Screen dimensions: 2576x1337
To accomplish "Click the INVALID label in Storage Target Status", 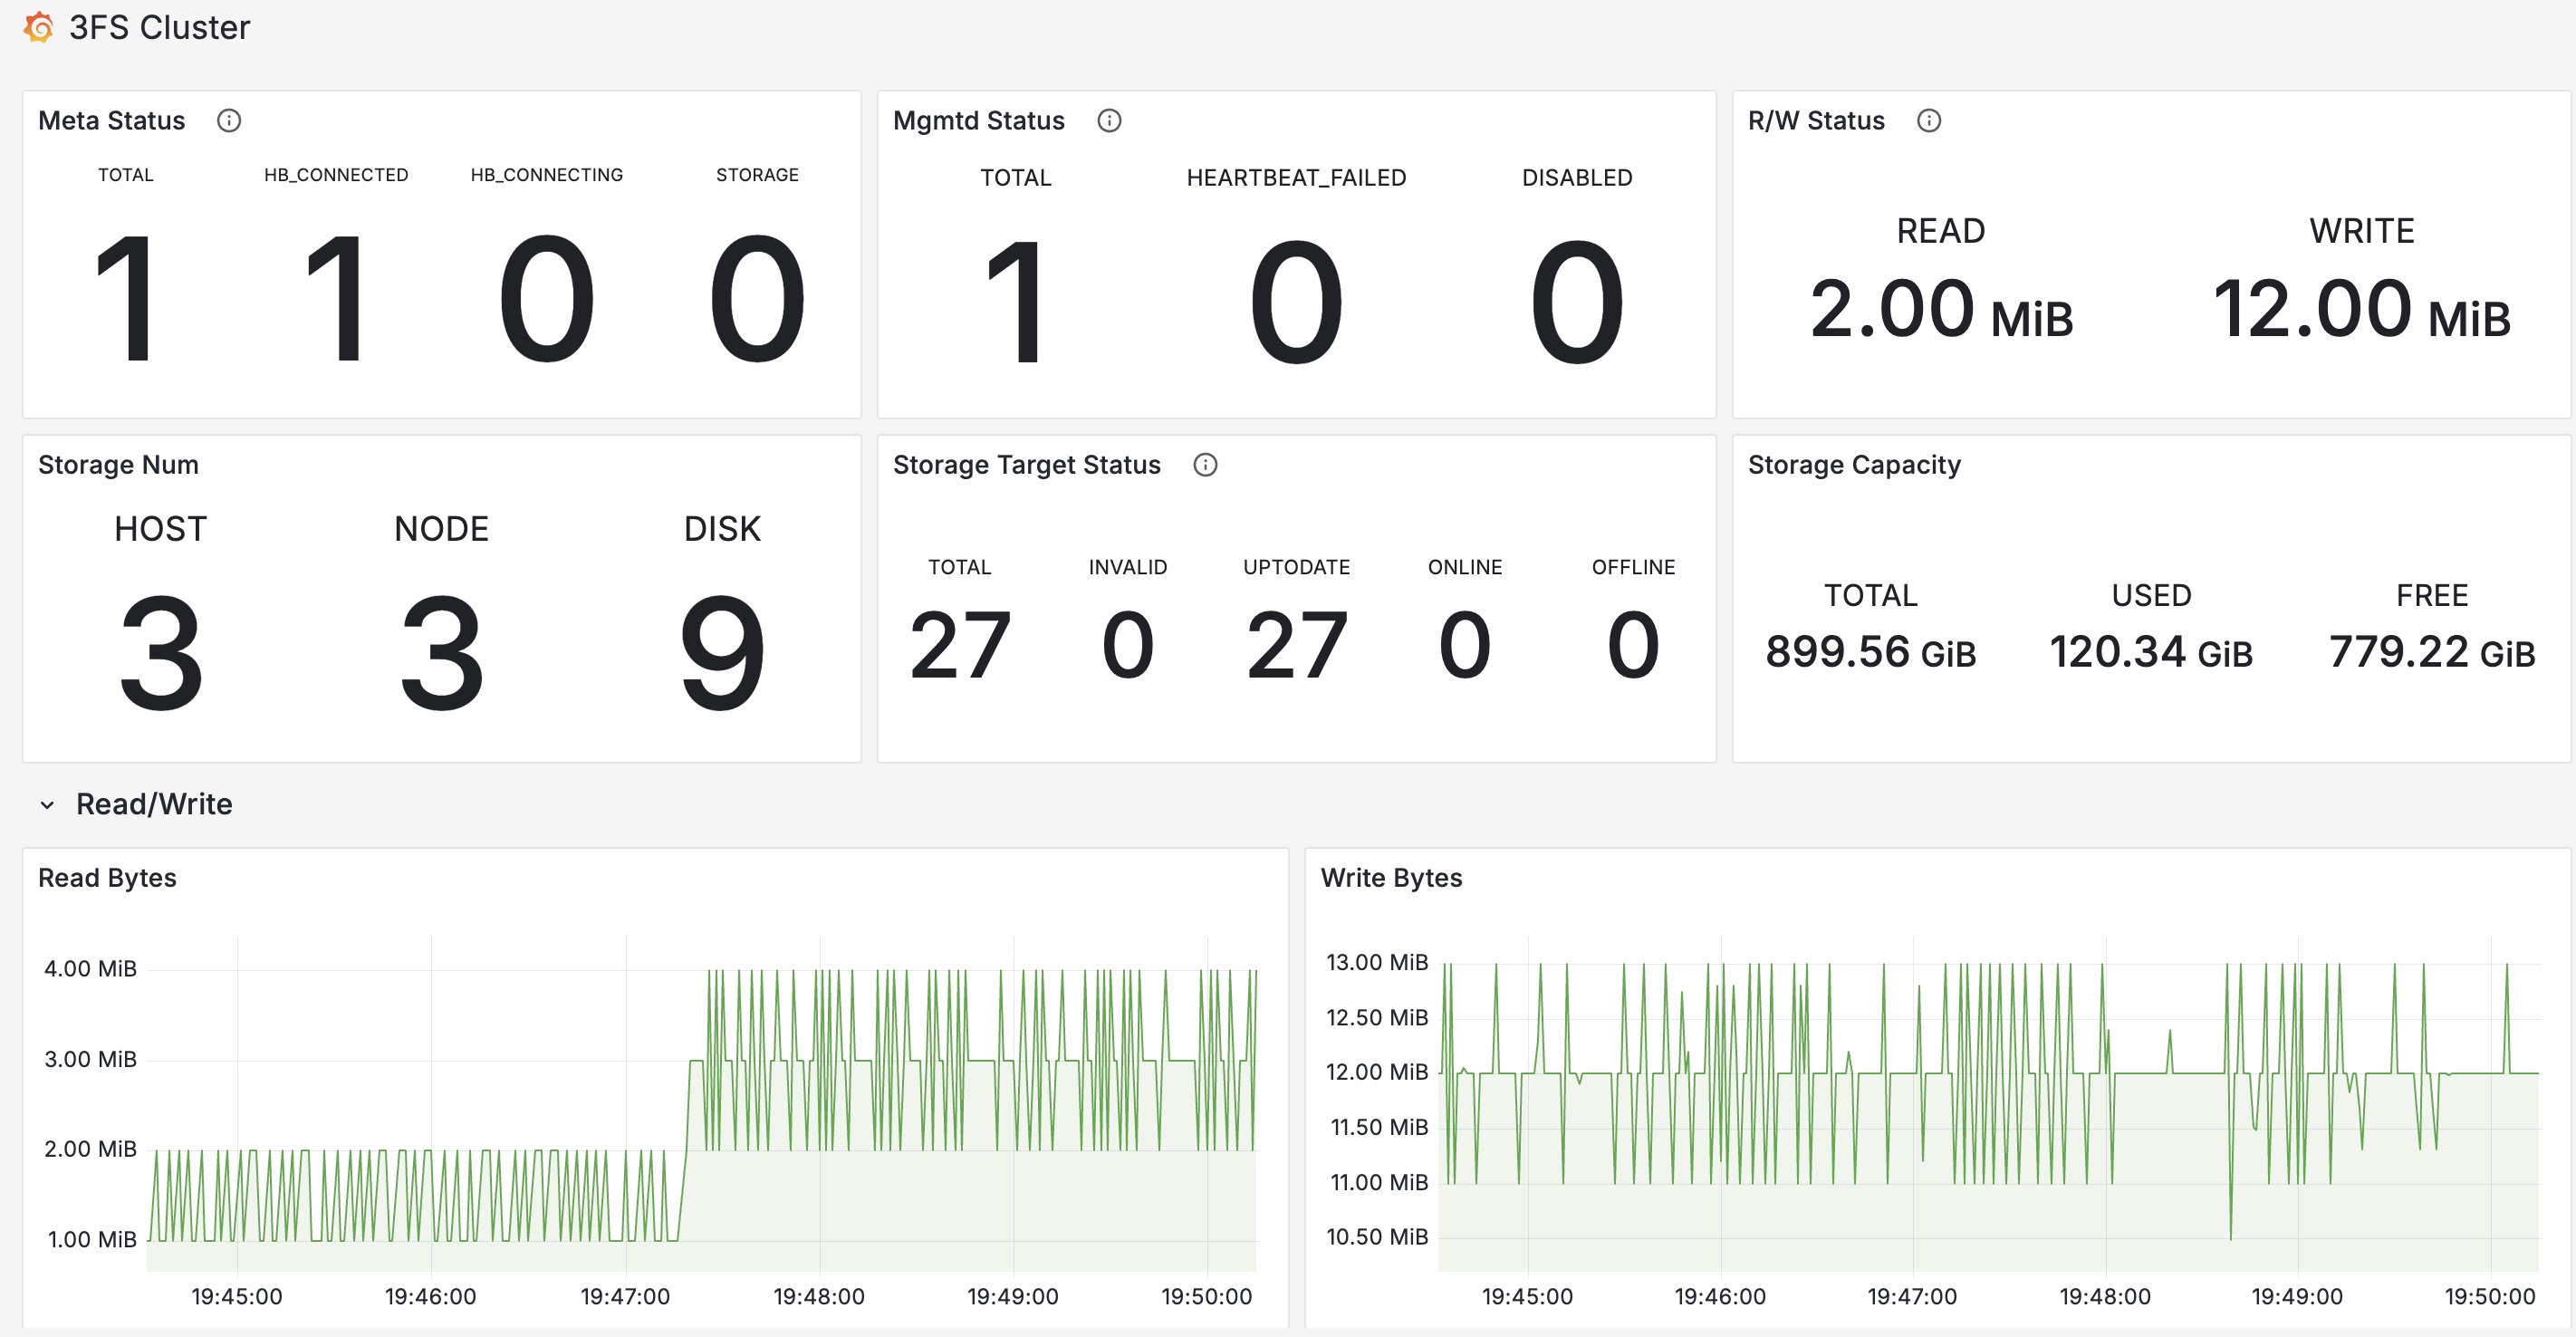I will [1127, 567].
